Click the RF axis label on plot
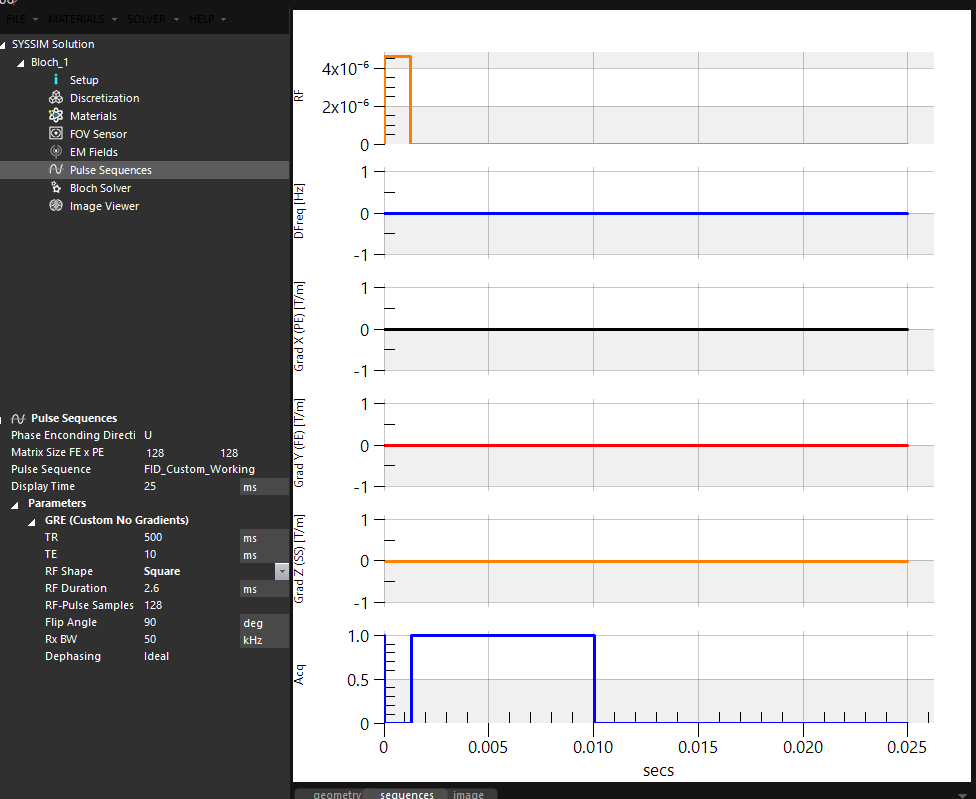The image size is (976, 799). click(x=299, y=96)
